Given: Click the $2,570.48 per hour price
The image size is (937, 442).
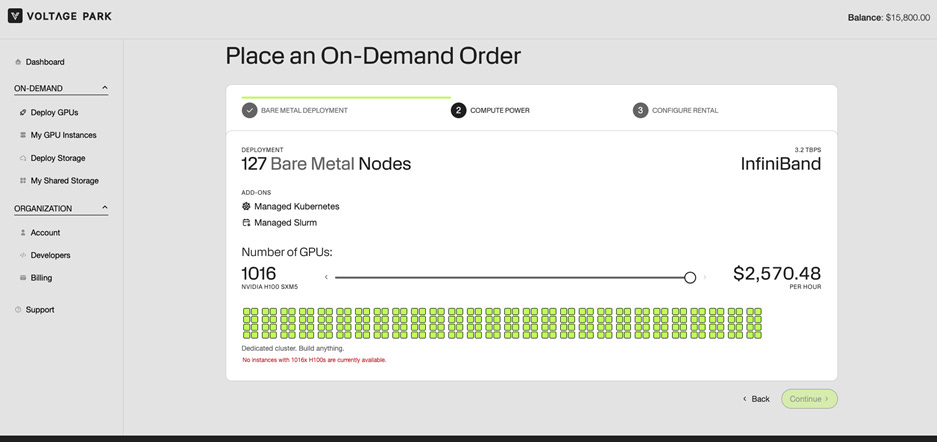Looking at the screenshot, I should click(x=777, y=274).
